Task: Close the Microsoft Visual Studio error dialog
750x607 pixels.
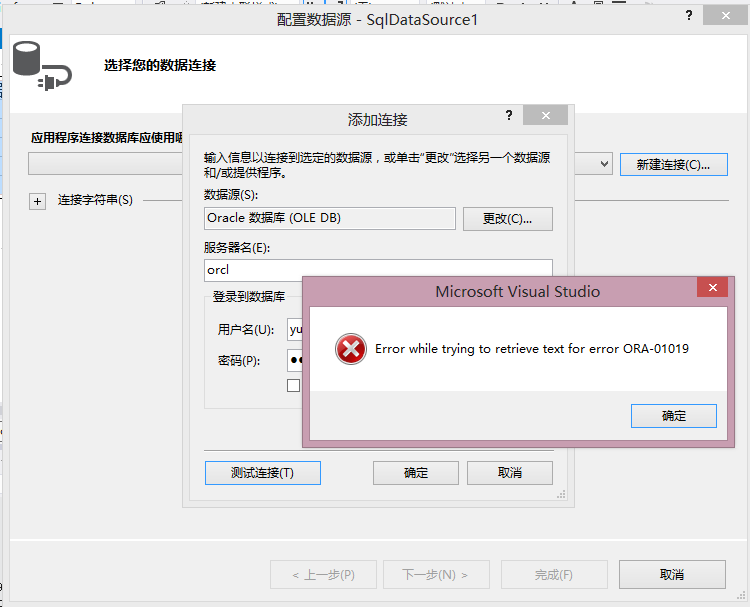Action: point(712,287)
